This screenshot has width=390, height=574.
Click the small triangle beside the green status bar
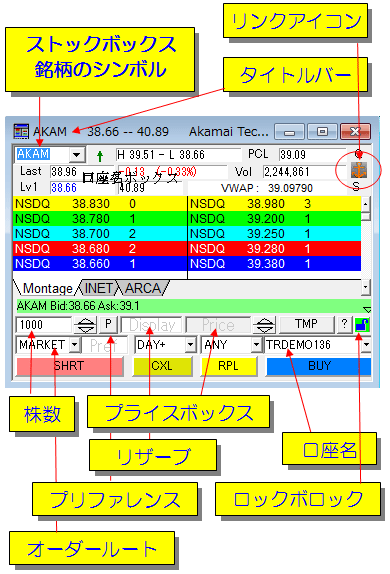point(367,310)
